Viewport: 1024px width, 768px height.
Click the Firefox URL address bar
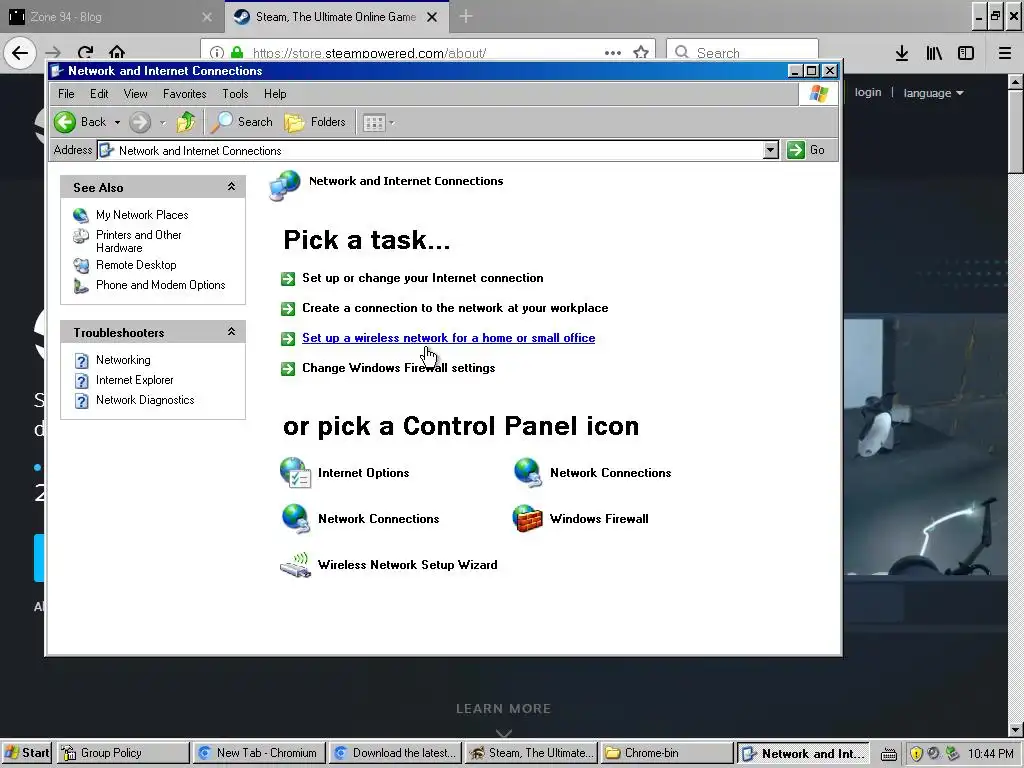pyautogui.click(x=428, y=52)
